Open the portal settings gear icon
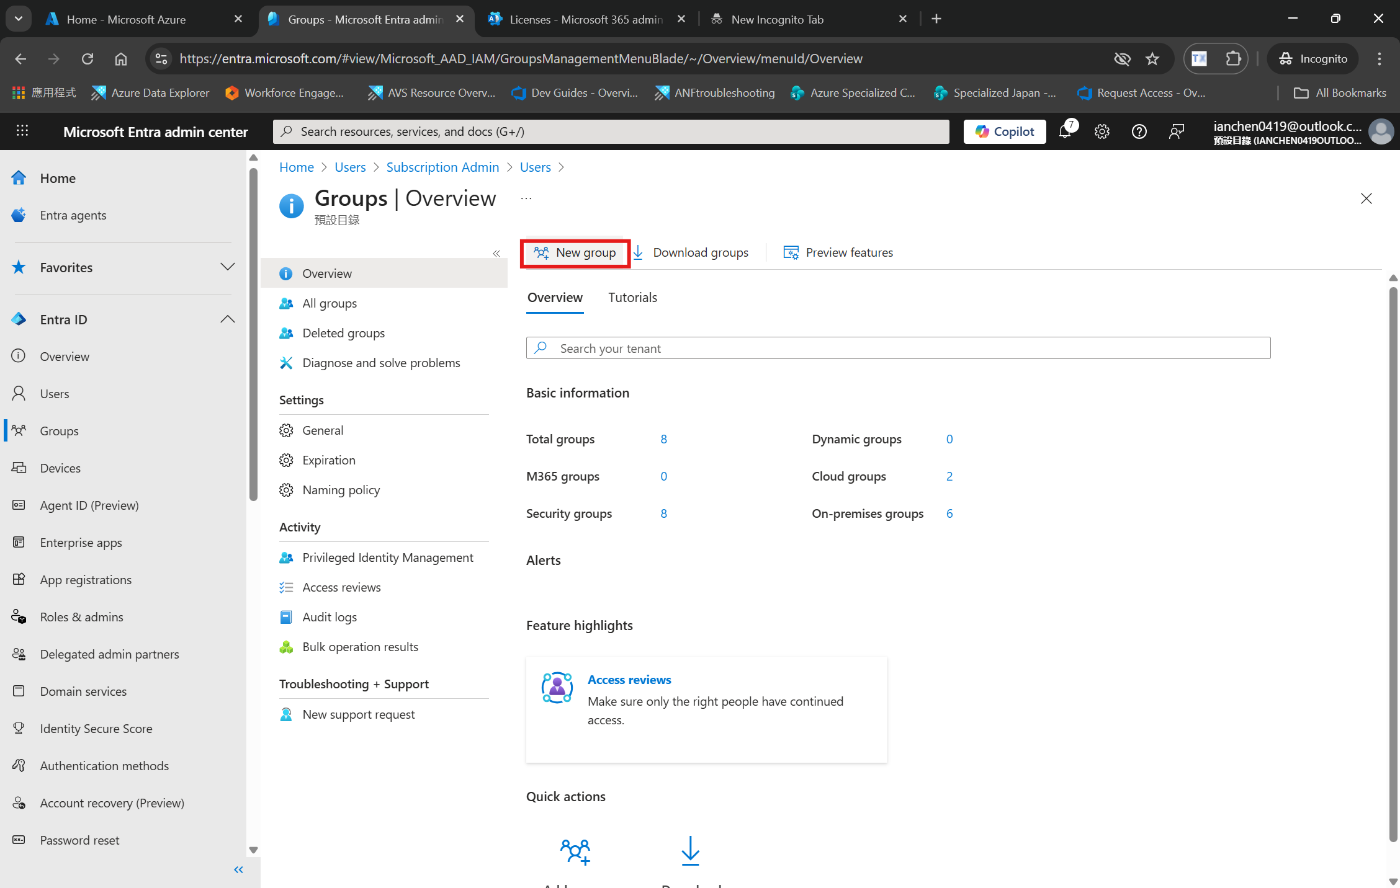Image resolution: width=1400 pixels, height=888 pixels. click(x=1102, y=131)
